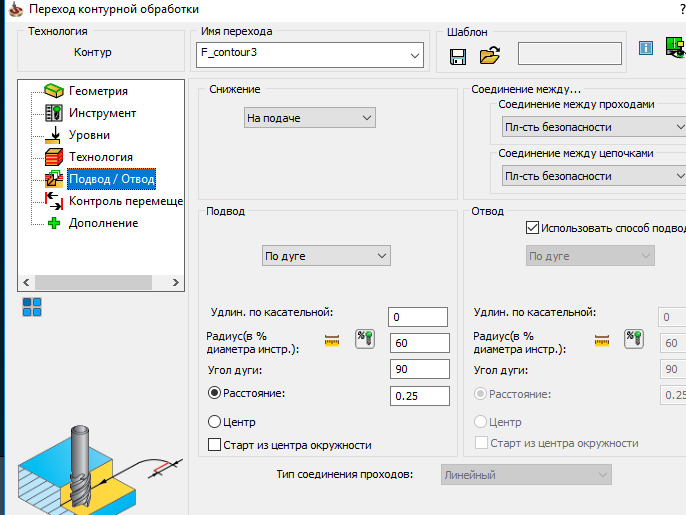Click the 'Угол дуги' input field in Подвод
686x515 pixels.
click(418, 370)
